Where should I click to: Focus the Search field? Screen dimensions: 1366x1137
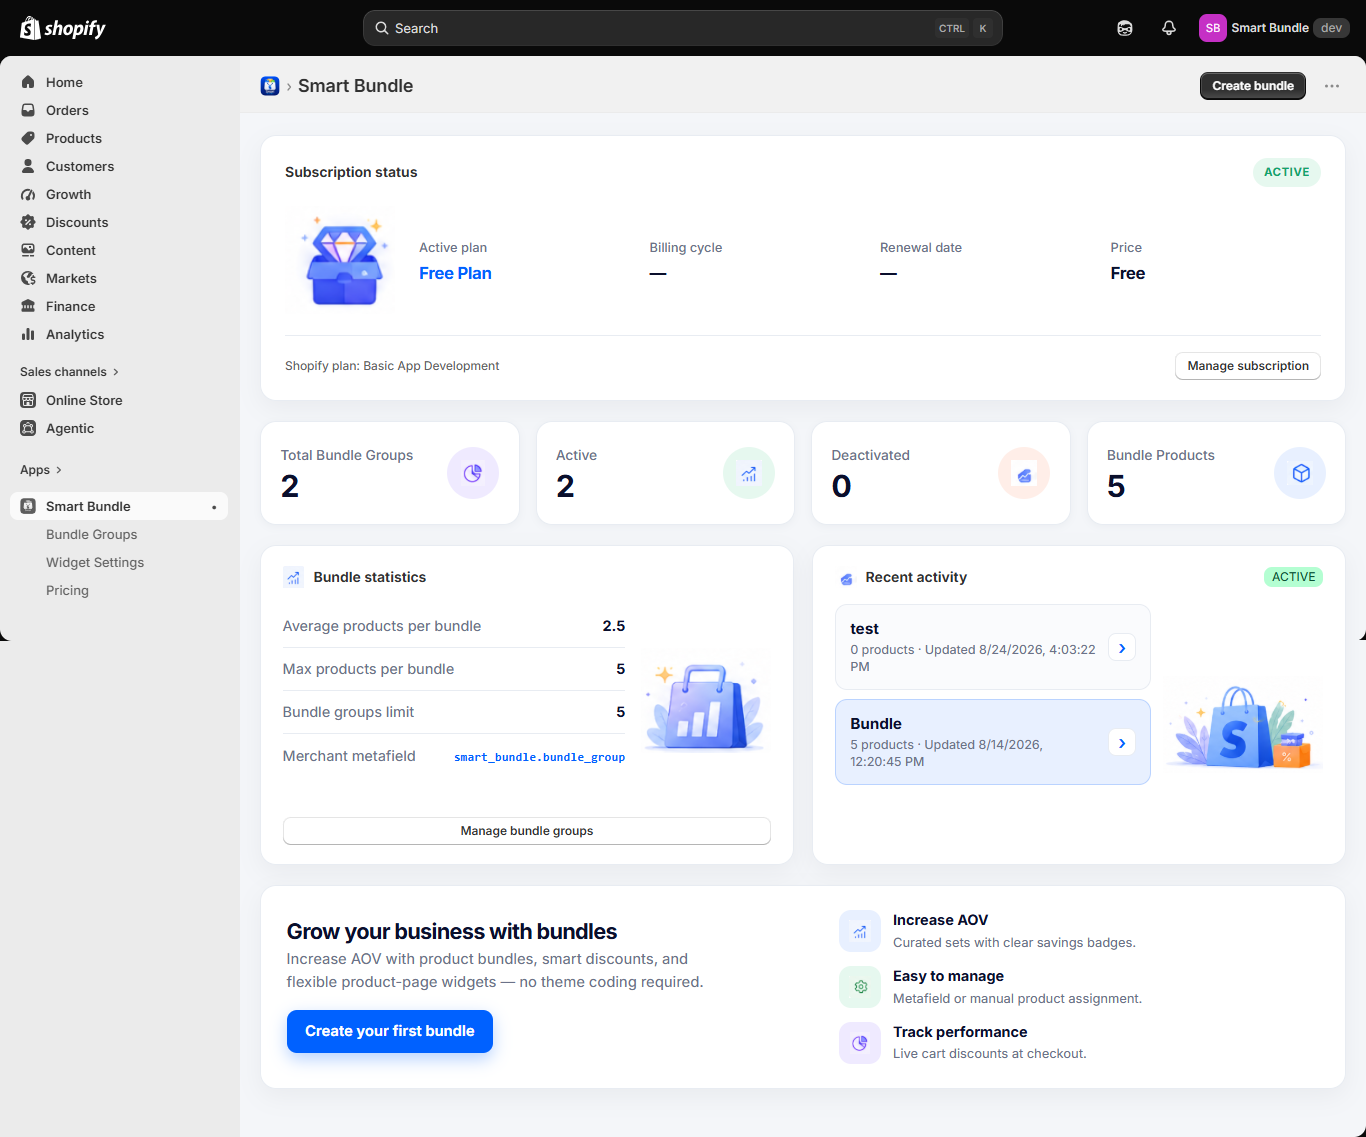point(683,28)
